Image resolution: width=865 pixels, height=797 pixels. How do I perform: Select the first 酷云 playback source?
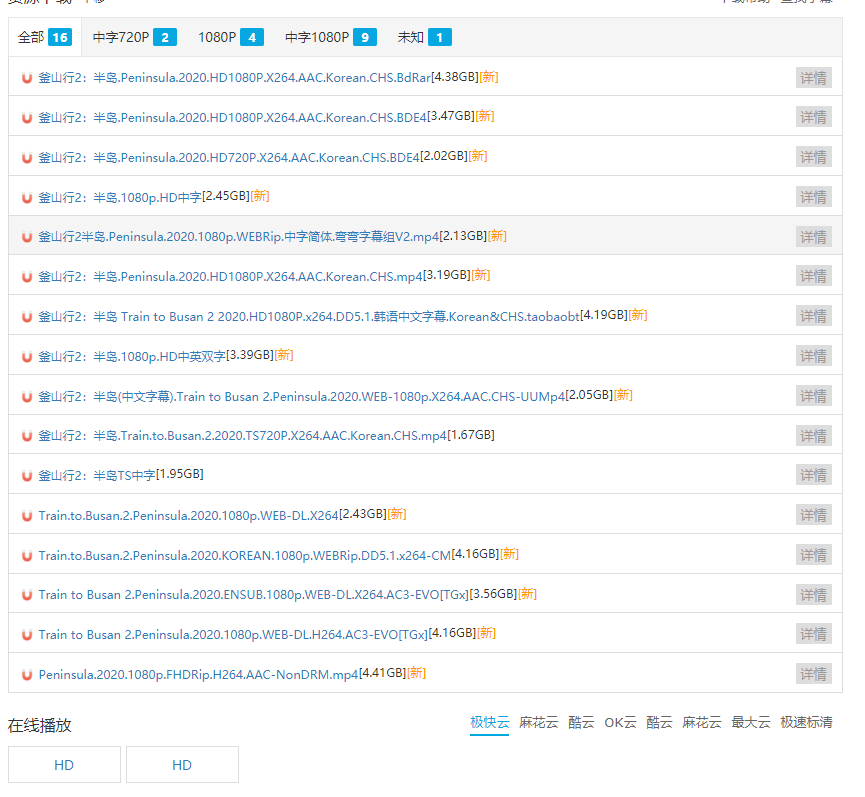[581, 723]
